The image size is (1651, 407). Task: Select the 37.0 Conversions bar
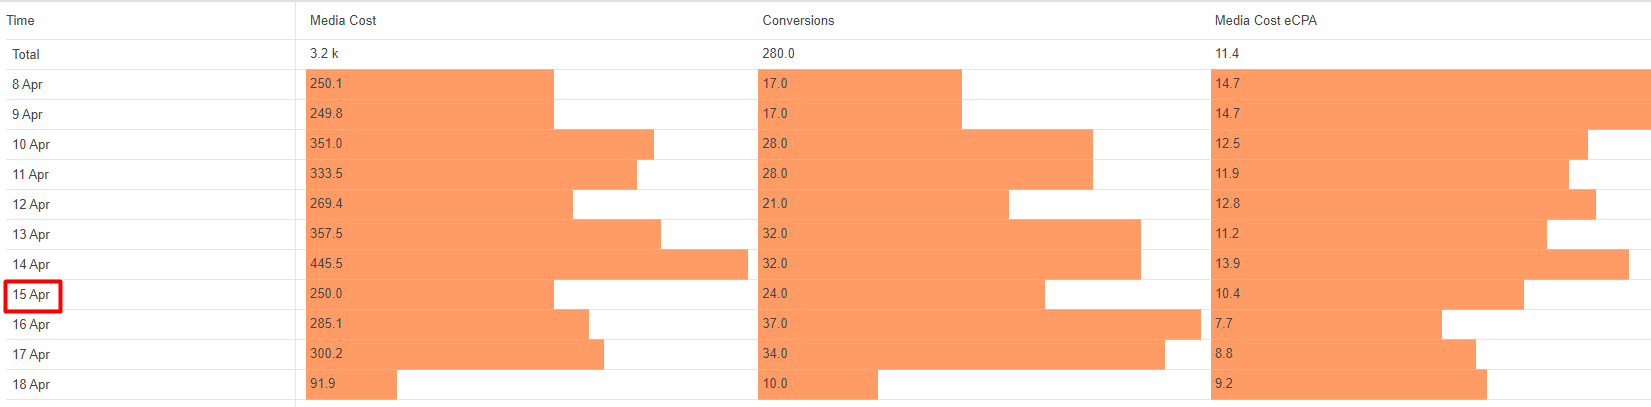[x=979, y=324]
